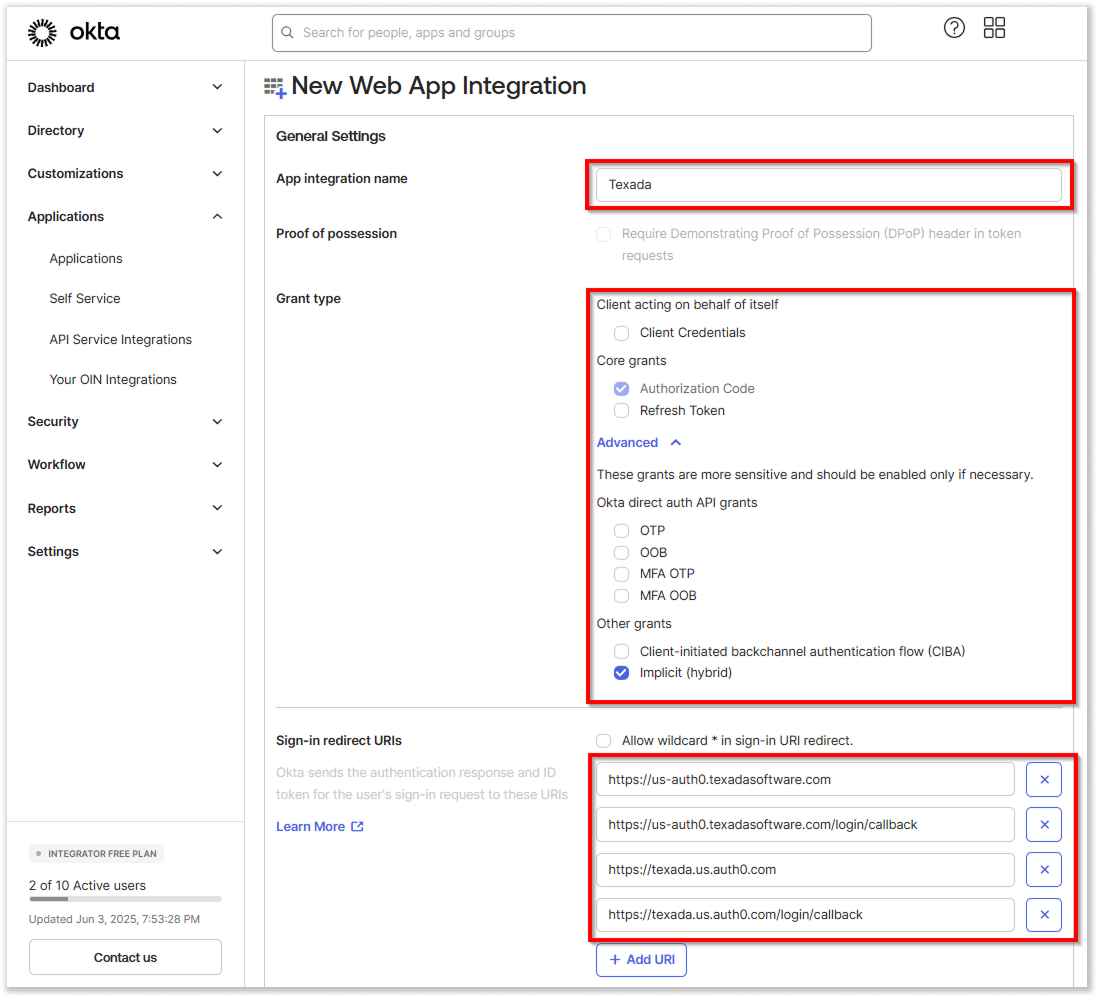Toggle the Authorization Code checkbox
1098x998 pixels.
(621, 389)
